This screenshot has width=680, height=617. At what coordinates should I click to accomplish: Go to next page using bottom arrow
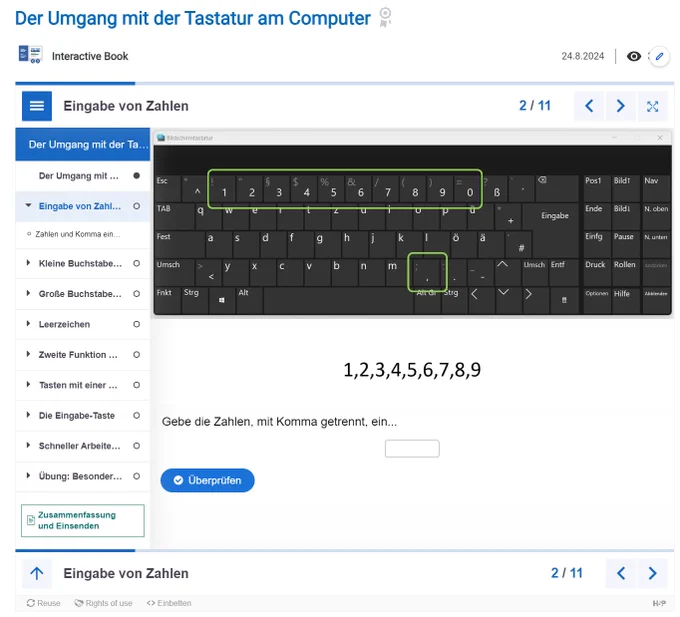[652, 573]
